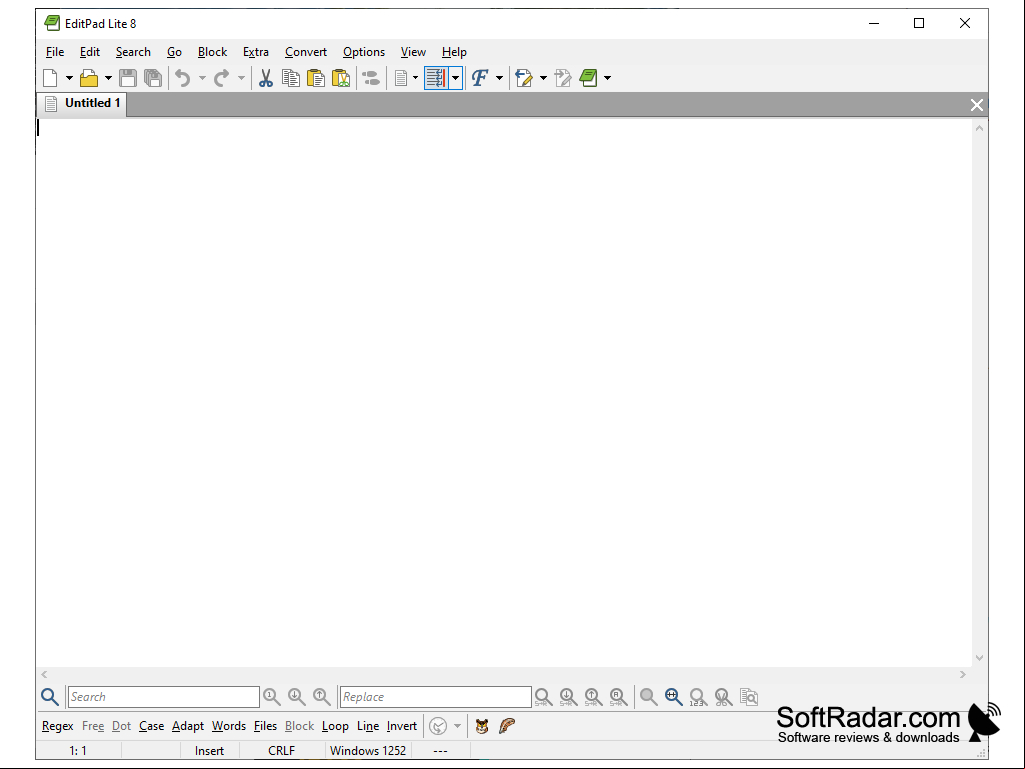
Task: Close the Untitled 1 tab with X
Action: [977, 105]
